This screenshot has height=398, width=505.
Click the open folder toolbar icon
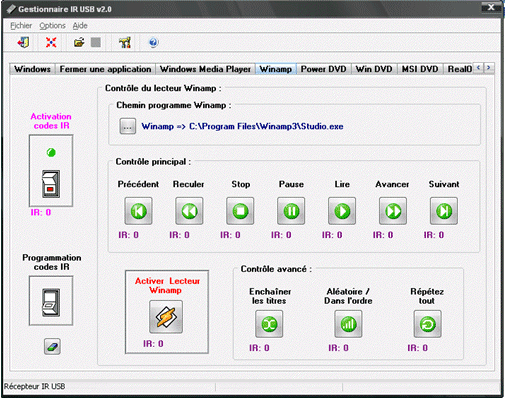[x=79, y=42]
